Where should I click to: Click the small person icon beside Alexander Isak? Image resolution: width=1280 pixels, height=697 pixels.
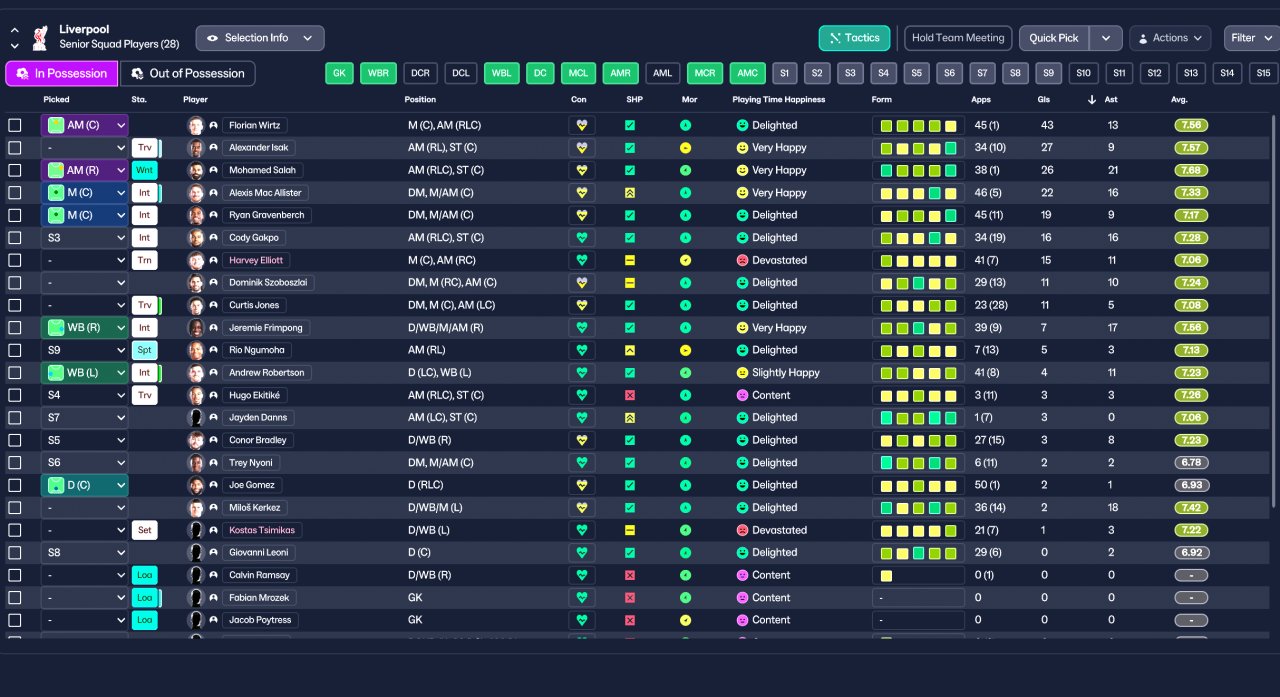(x=213, y=148)
